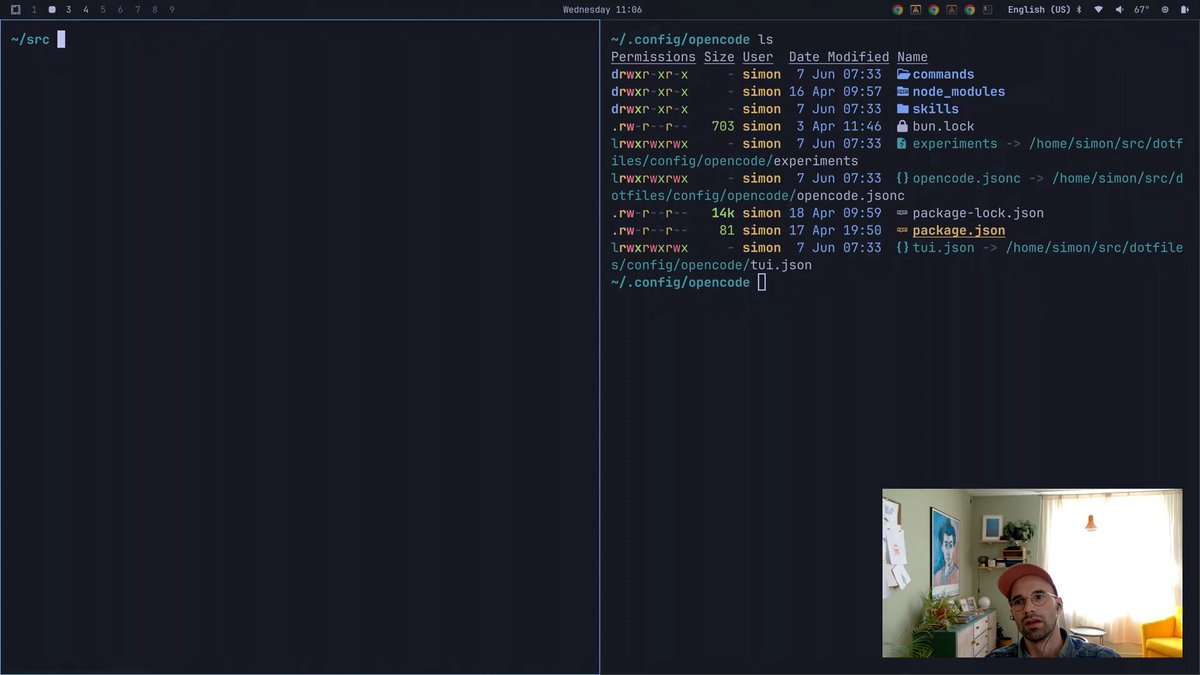Click the Date Modified column header
This screenshot has height=675, width=1200.
tap(839, 57)
